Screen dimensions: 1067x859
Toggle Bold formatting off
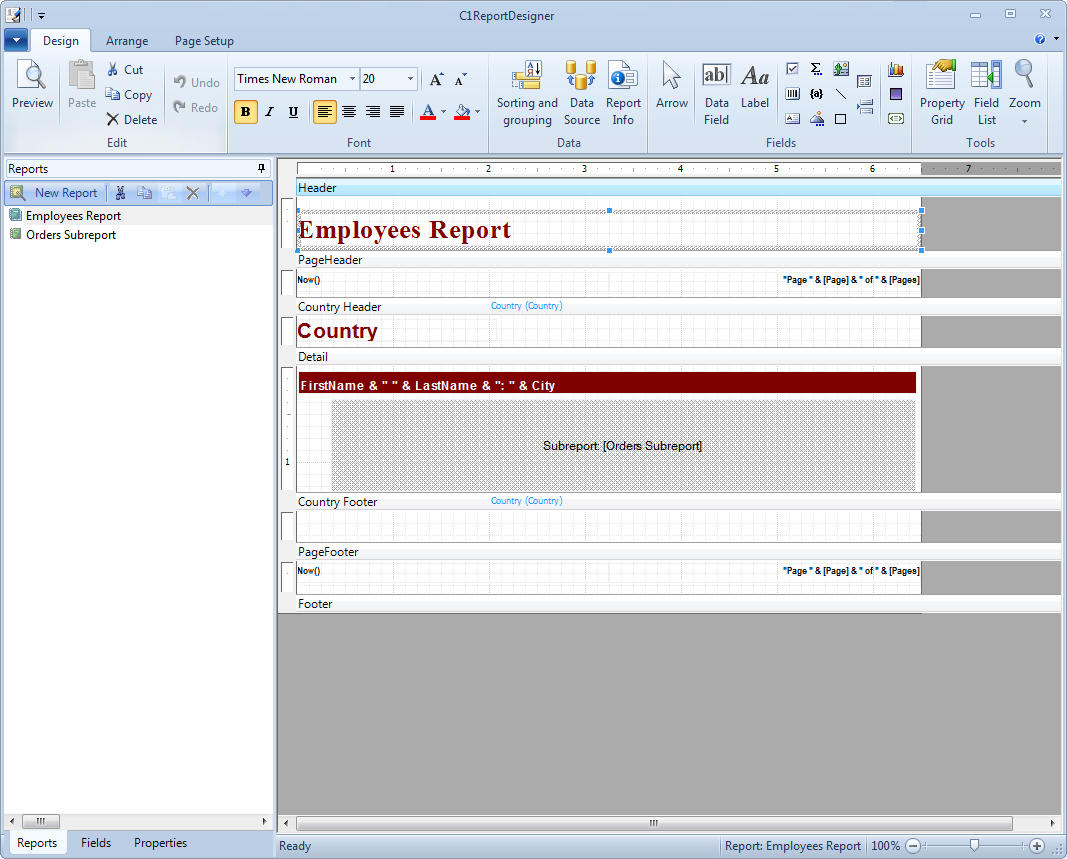click(x=245, y=112)
